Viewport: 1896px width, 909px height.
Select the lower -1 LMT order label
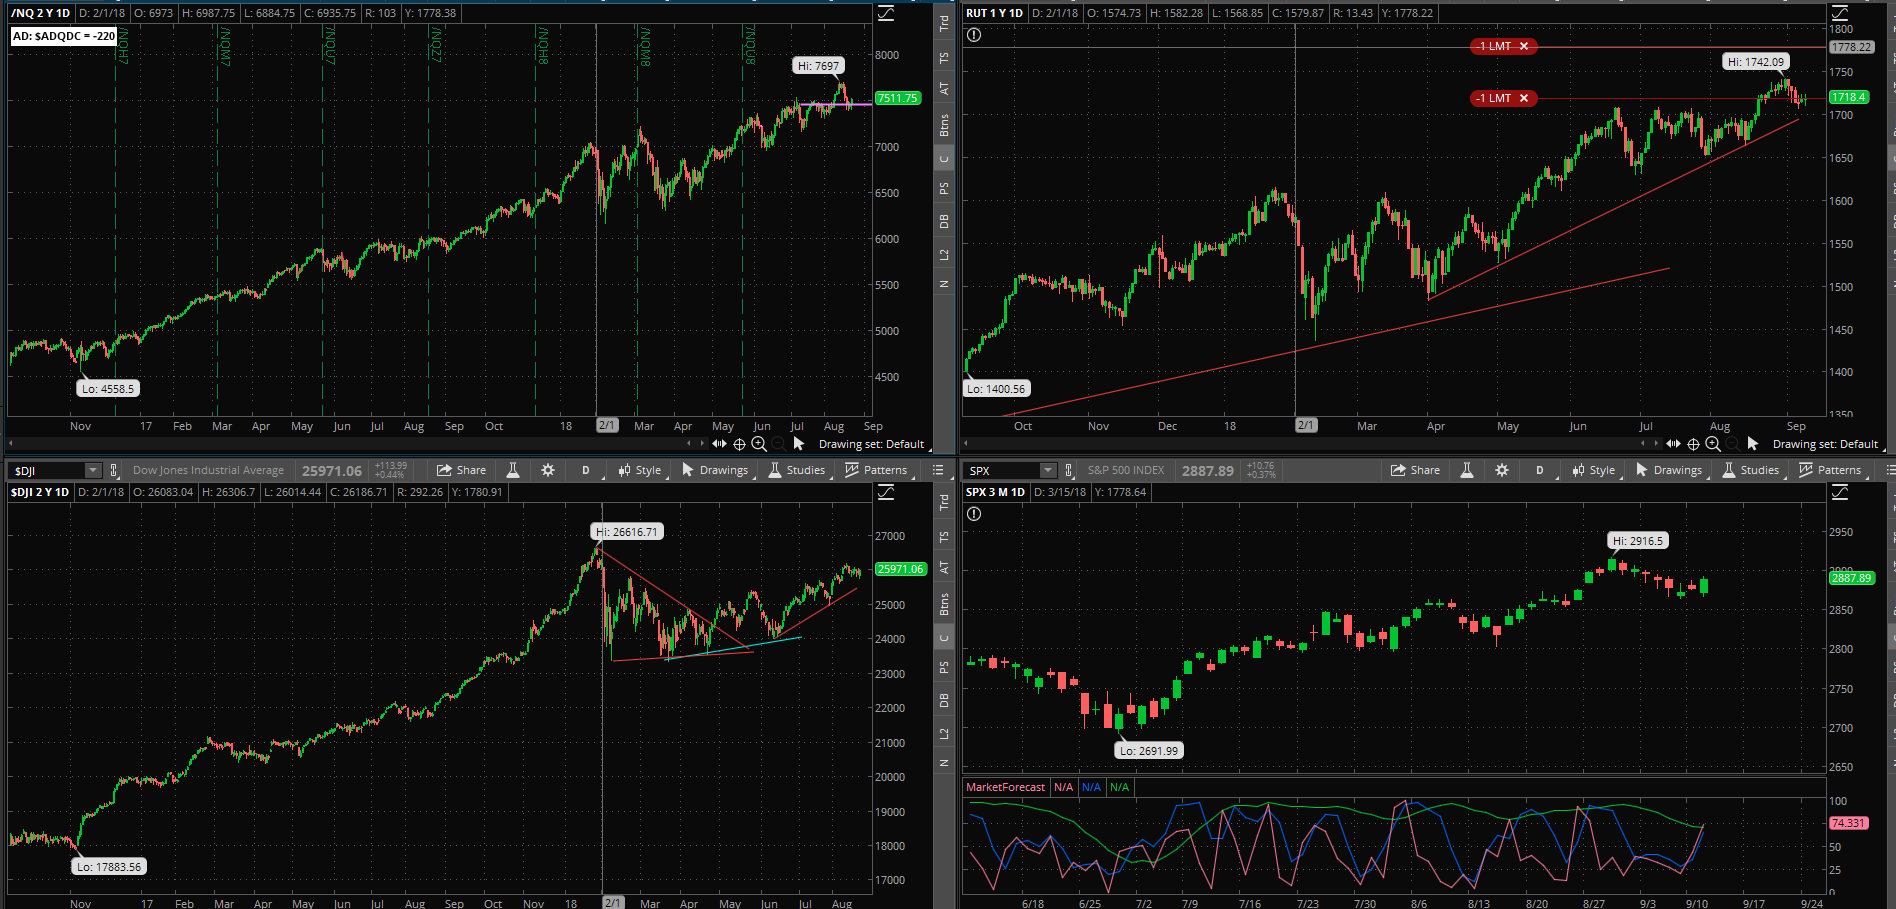point(1494,98)
